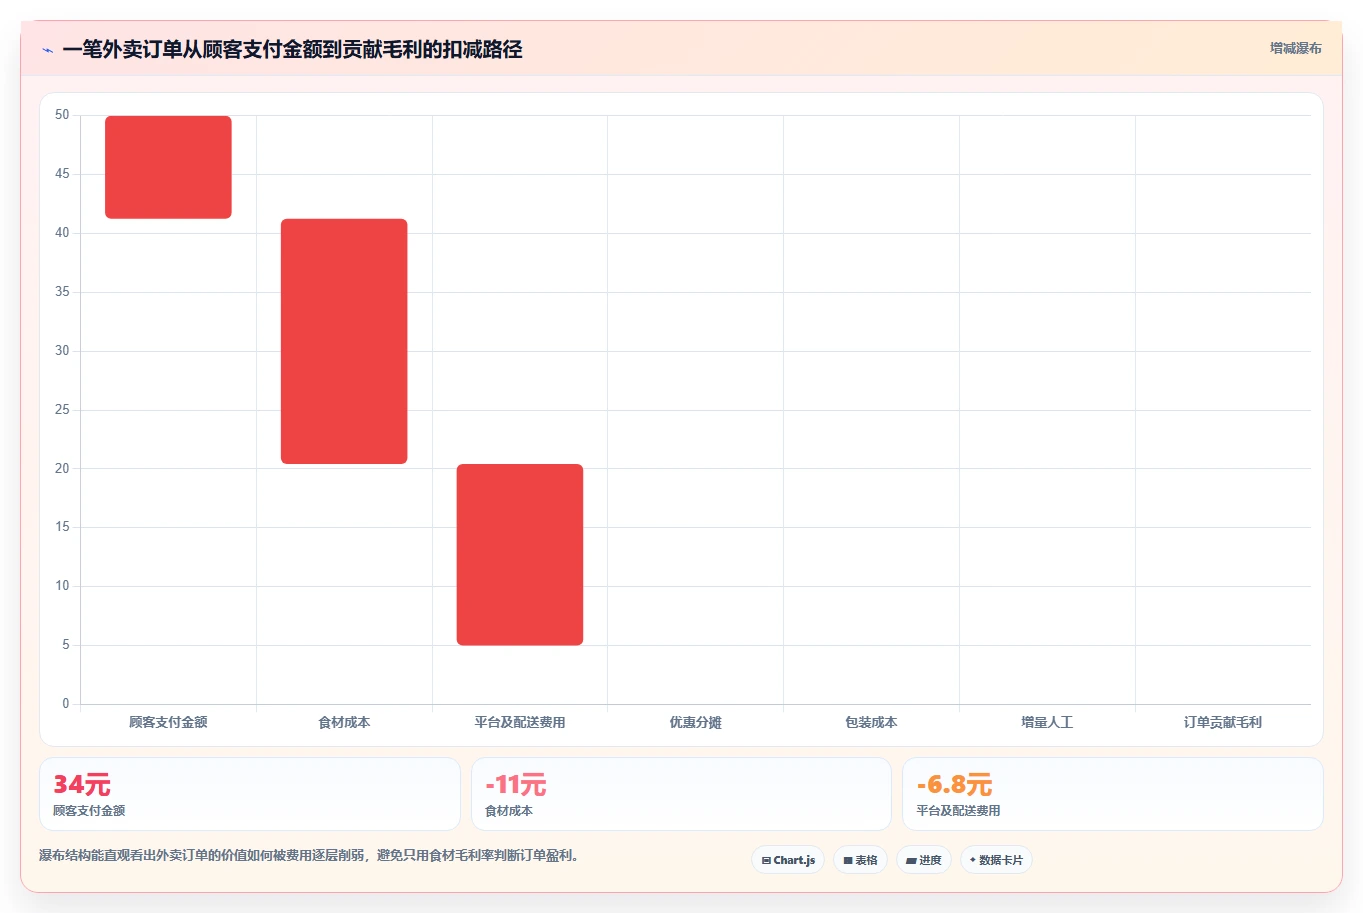1363x913 pixels.
Task: Open the -6.8元 平台及配送费用 stat card
Action: point(1112,794)
